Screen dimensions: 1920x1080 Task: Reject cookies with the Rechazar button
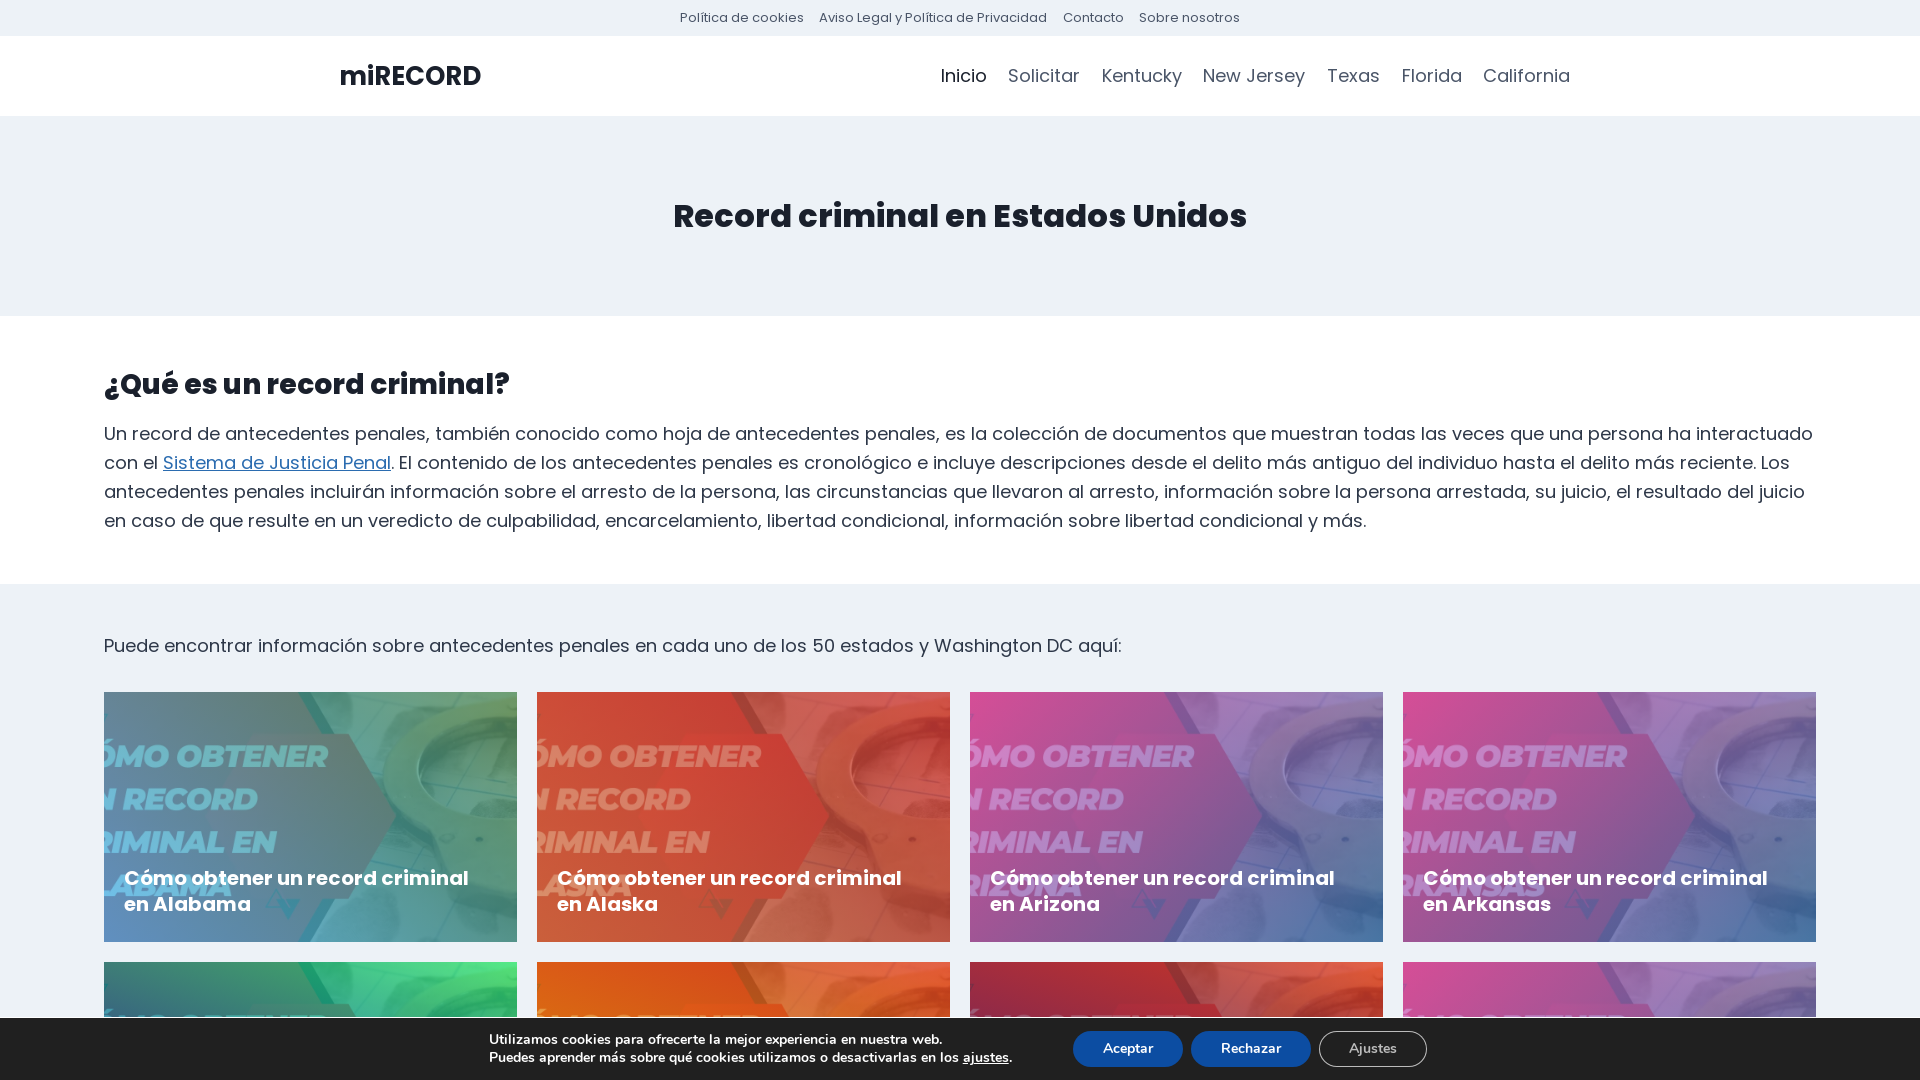1250,1049
